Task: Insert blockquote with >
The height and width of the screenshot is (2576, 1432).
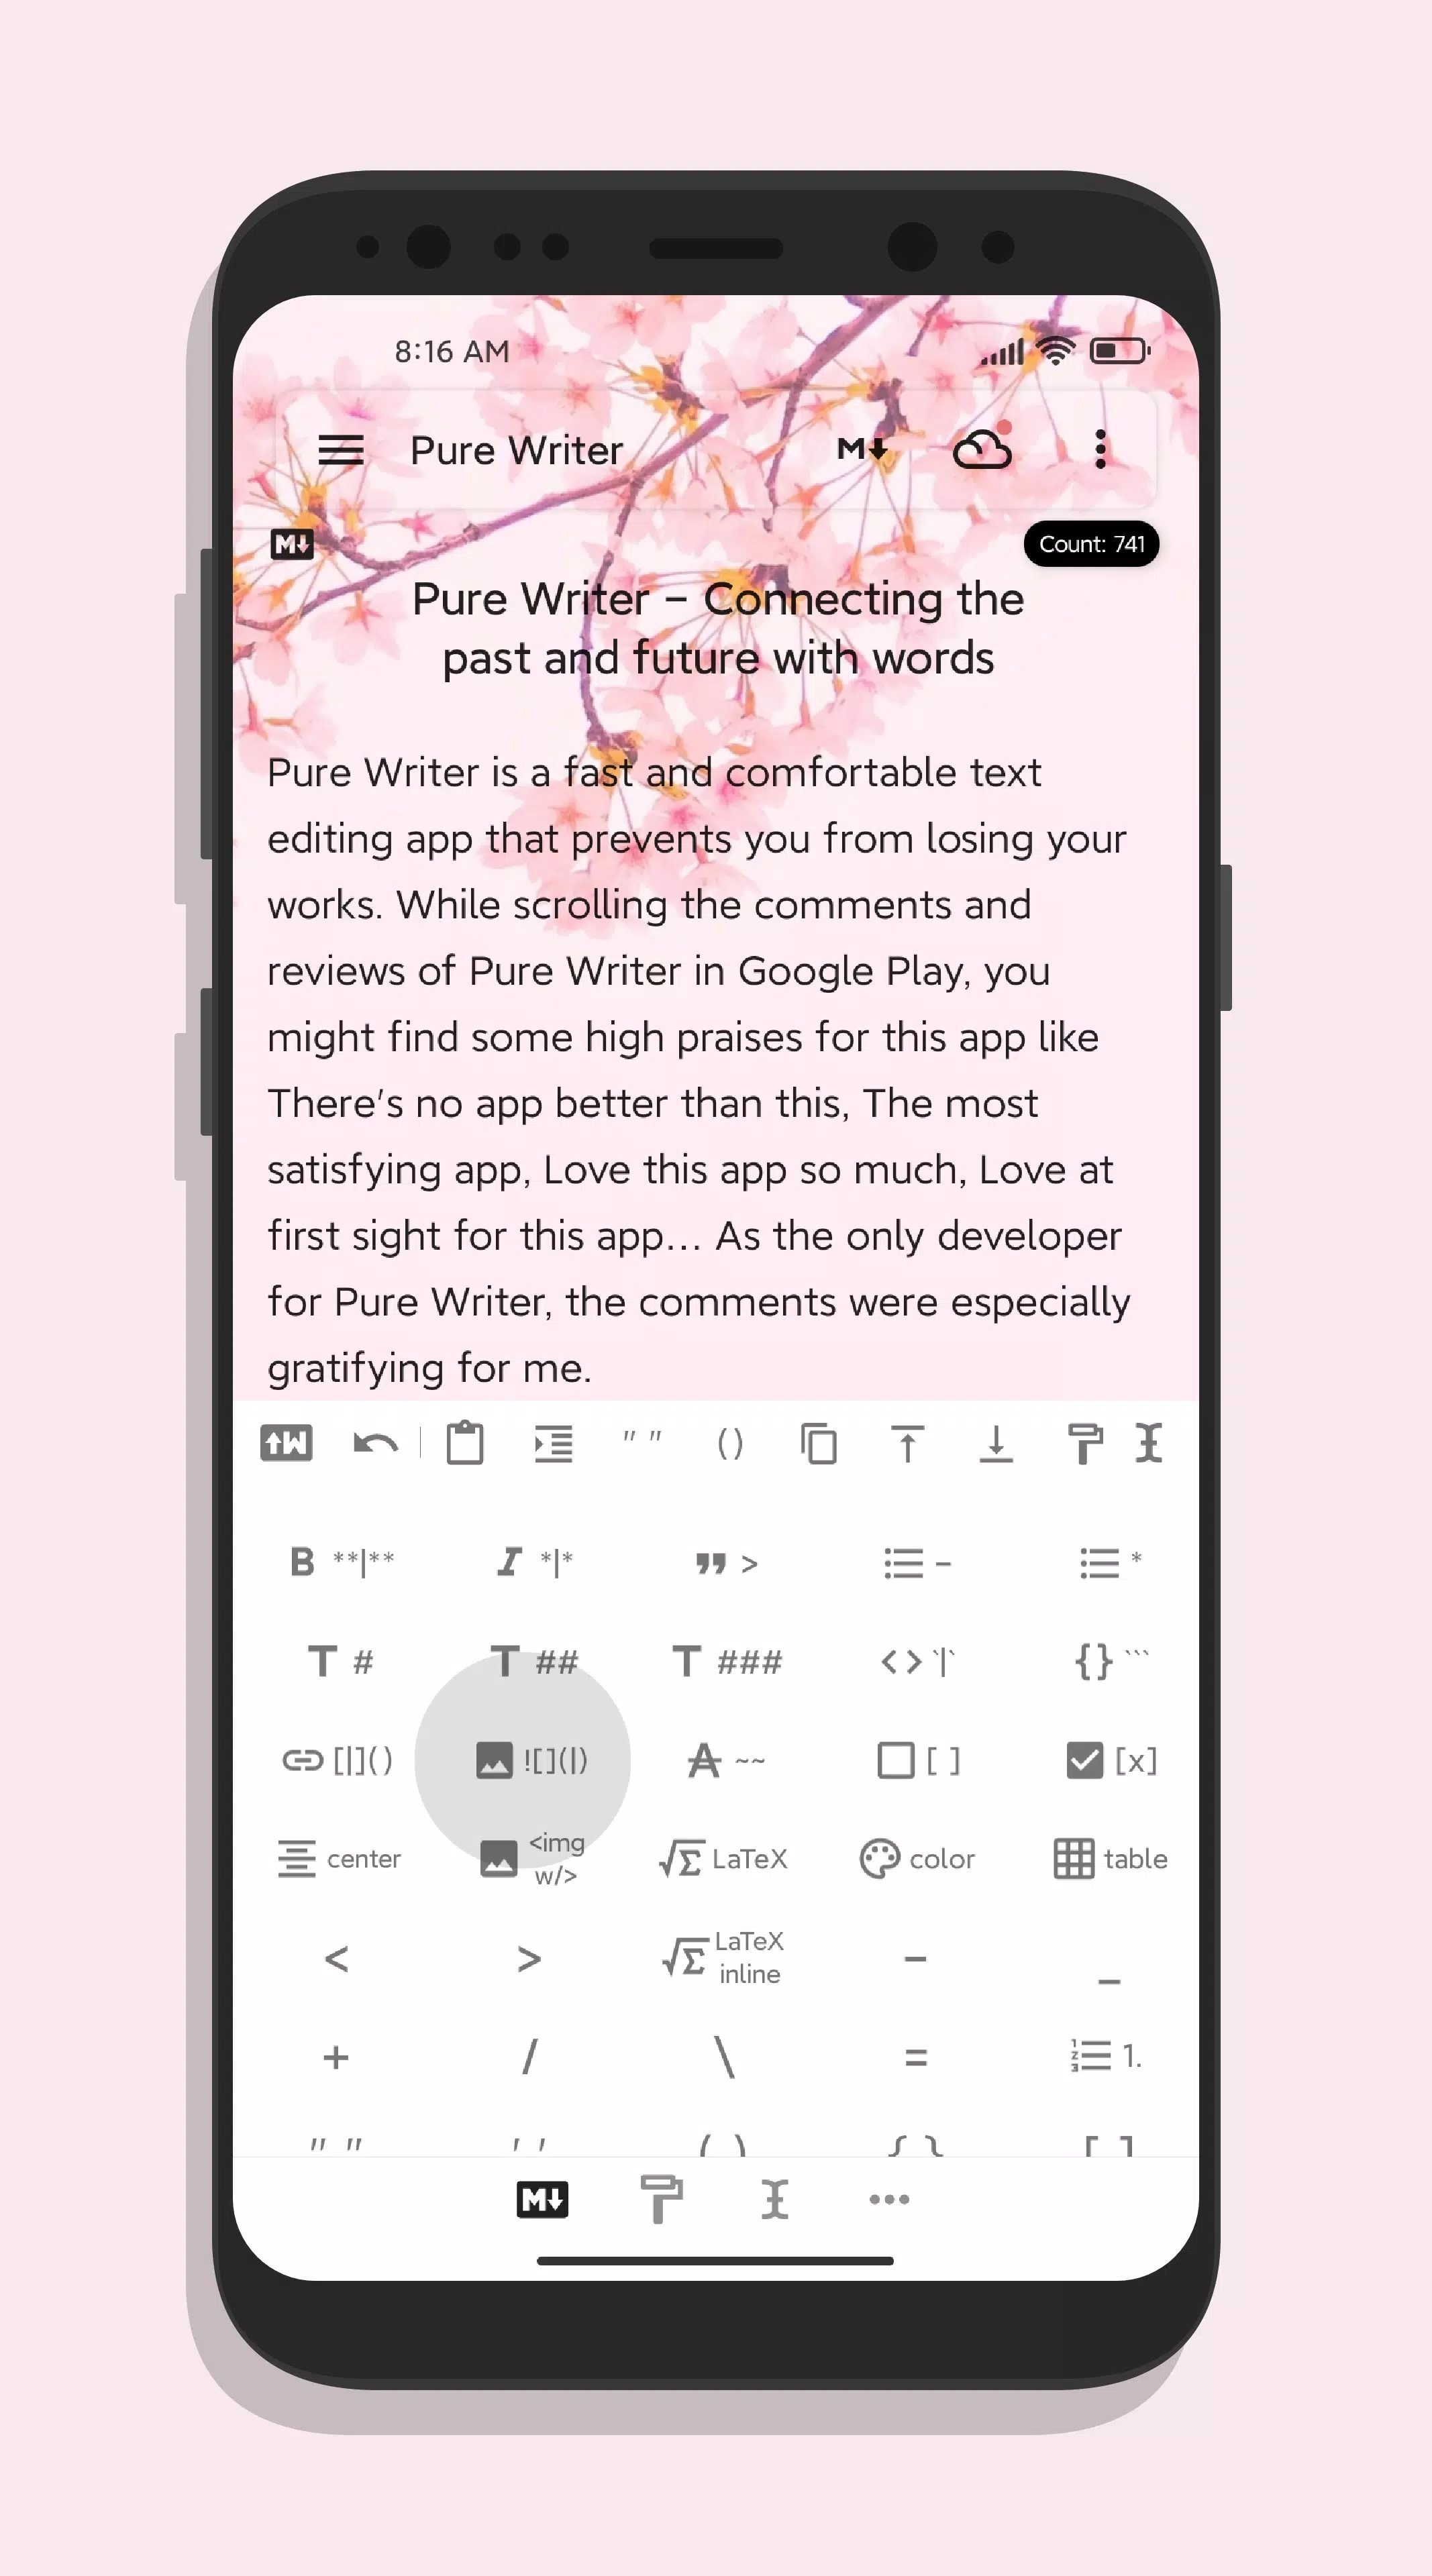Action: [x=723, y=1563]
